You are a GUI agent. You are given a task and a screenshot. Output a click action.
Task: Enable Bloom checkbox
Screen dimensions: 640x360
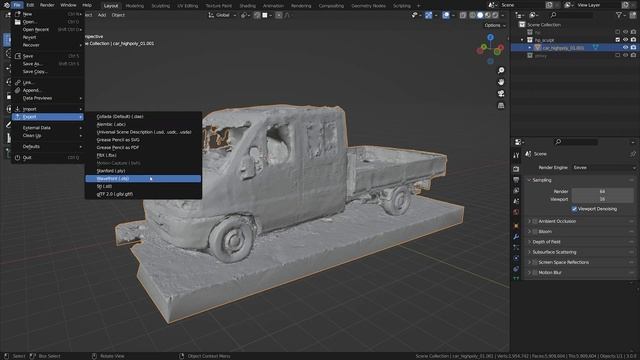point(535,231)
